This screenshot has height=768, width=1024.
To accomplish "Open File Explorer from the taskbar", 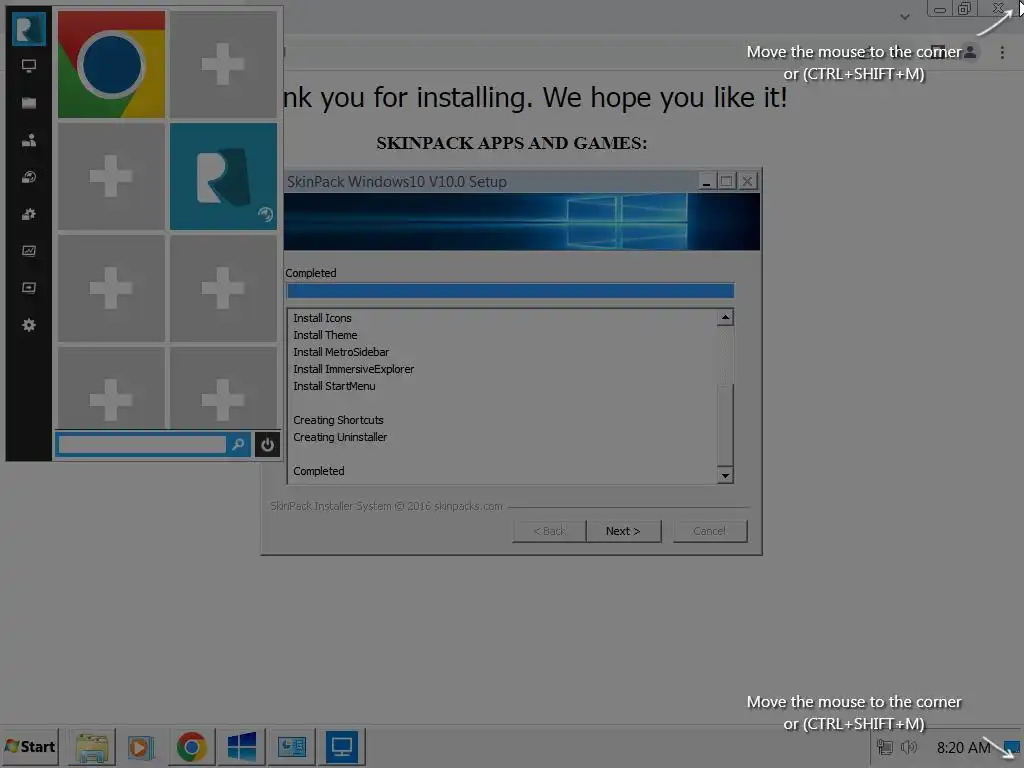I will click(x=91, y=746).
